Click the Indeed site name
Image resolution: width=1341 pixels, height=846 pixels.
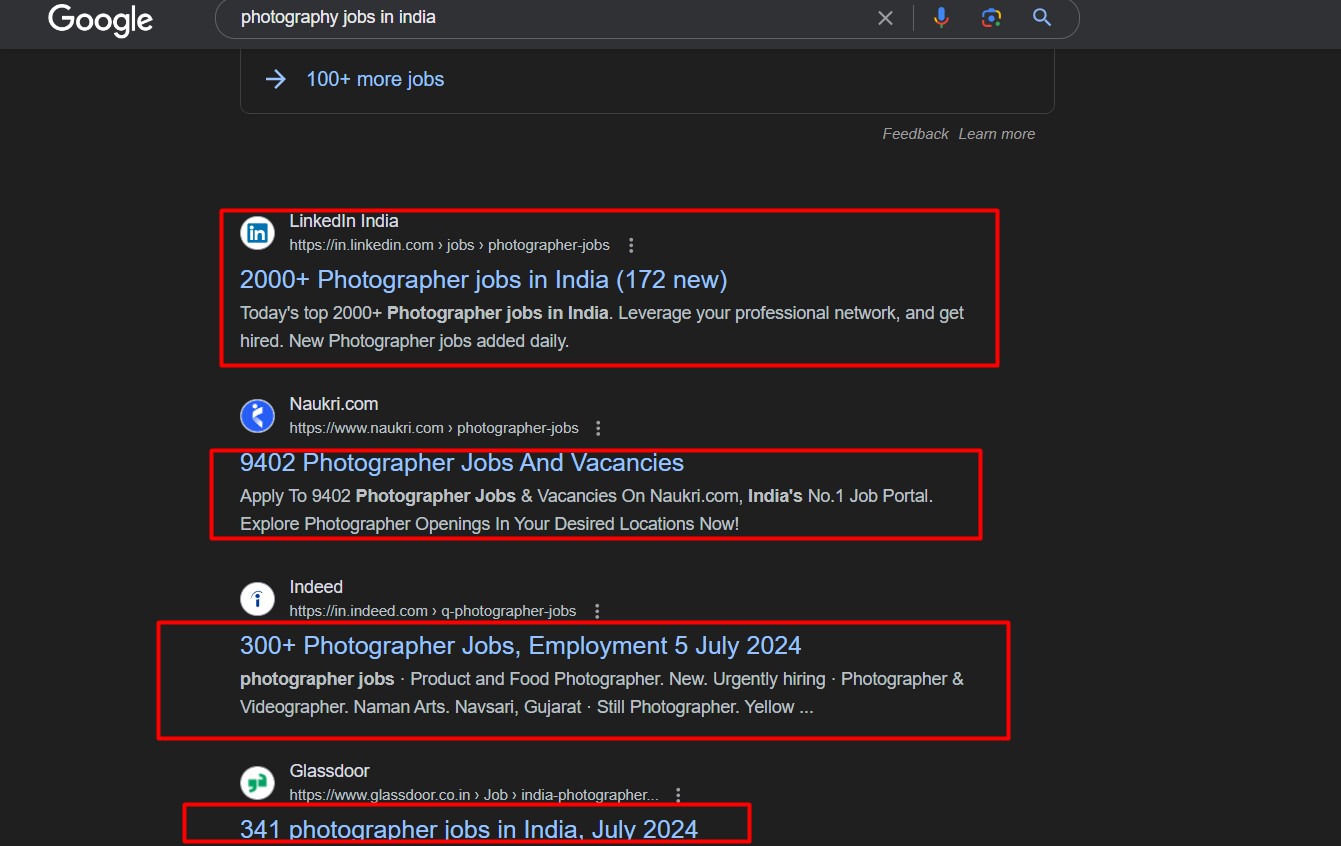click(x=316, y=587)
